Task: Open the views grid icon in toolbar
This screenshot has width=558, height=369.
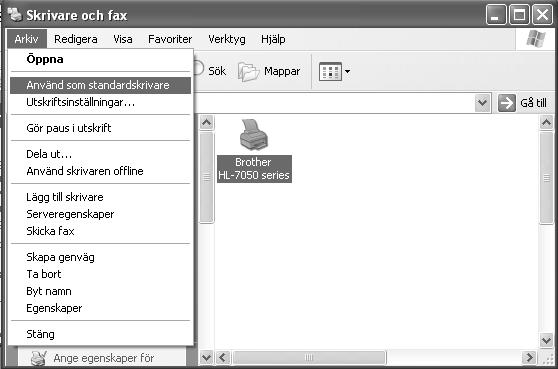Action: pyautogui.click(x=330, y=72)
